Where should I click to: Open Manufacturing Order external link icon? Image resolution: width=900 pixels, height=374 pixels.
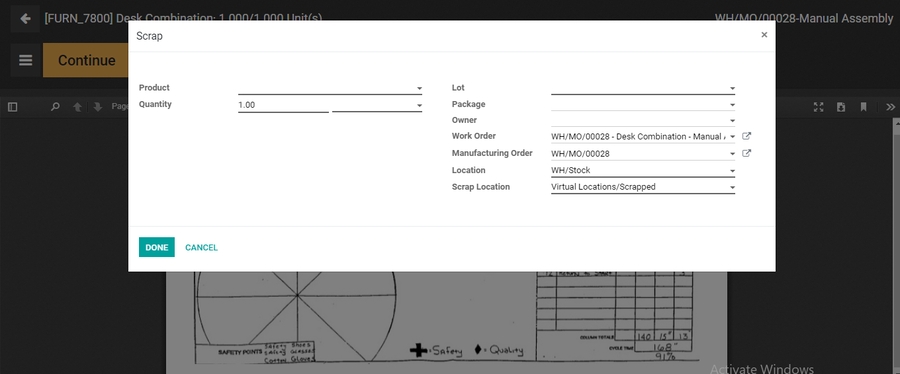coord(746,153)
